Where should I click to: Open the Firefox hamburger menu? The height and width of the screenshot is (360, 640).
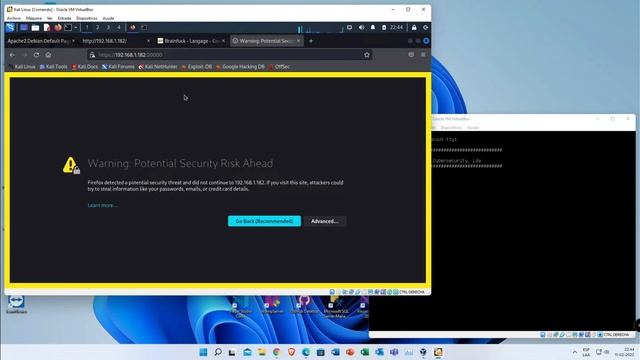pos(423,55)
